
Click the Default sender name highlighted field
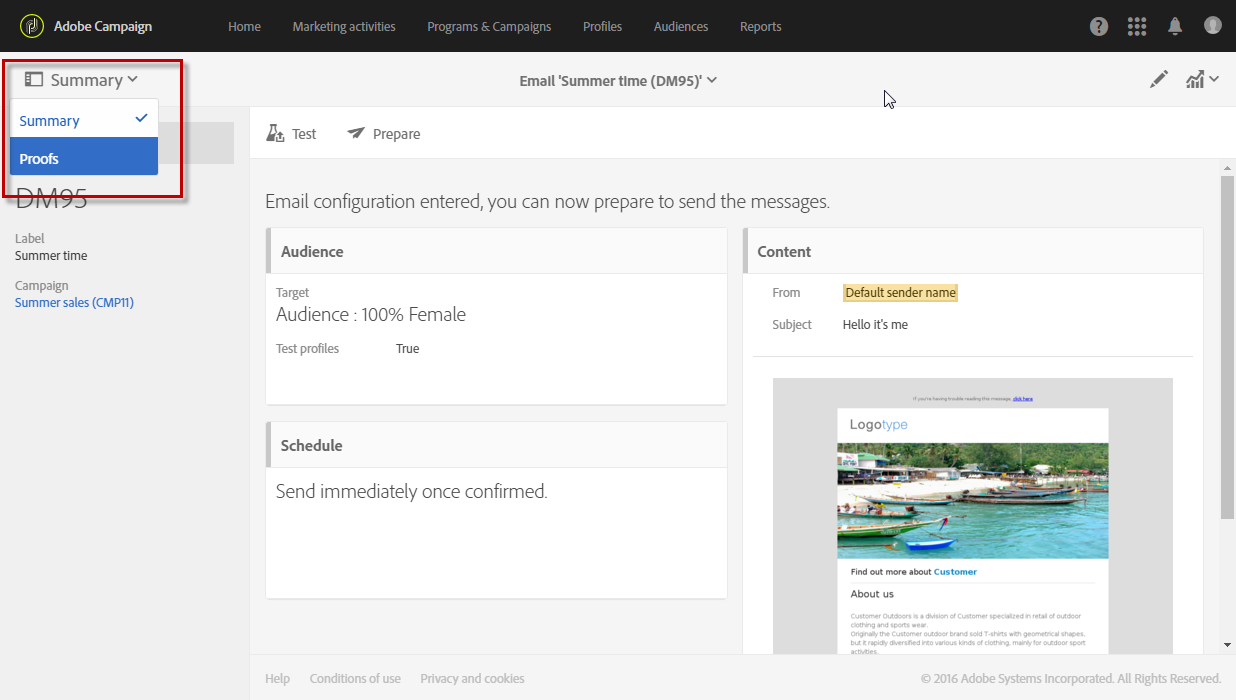point(900,293)
